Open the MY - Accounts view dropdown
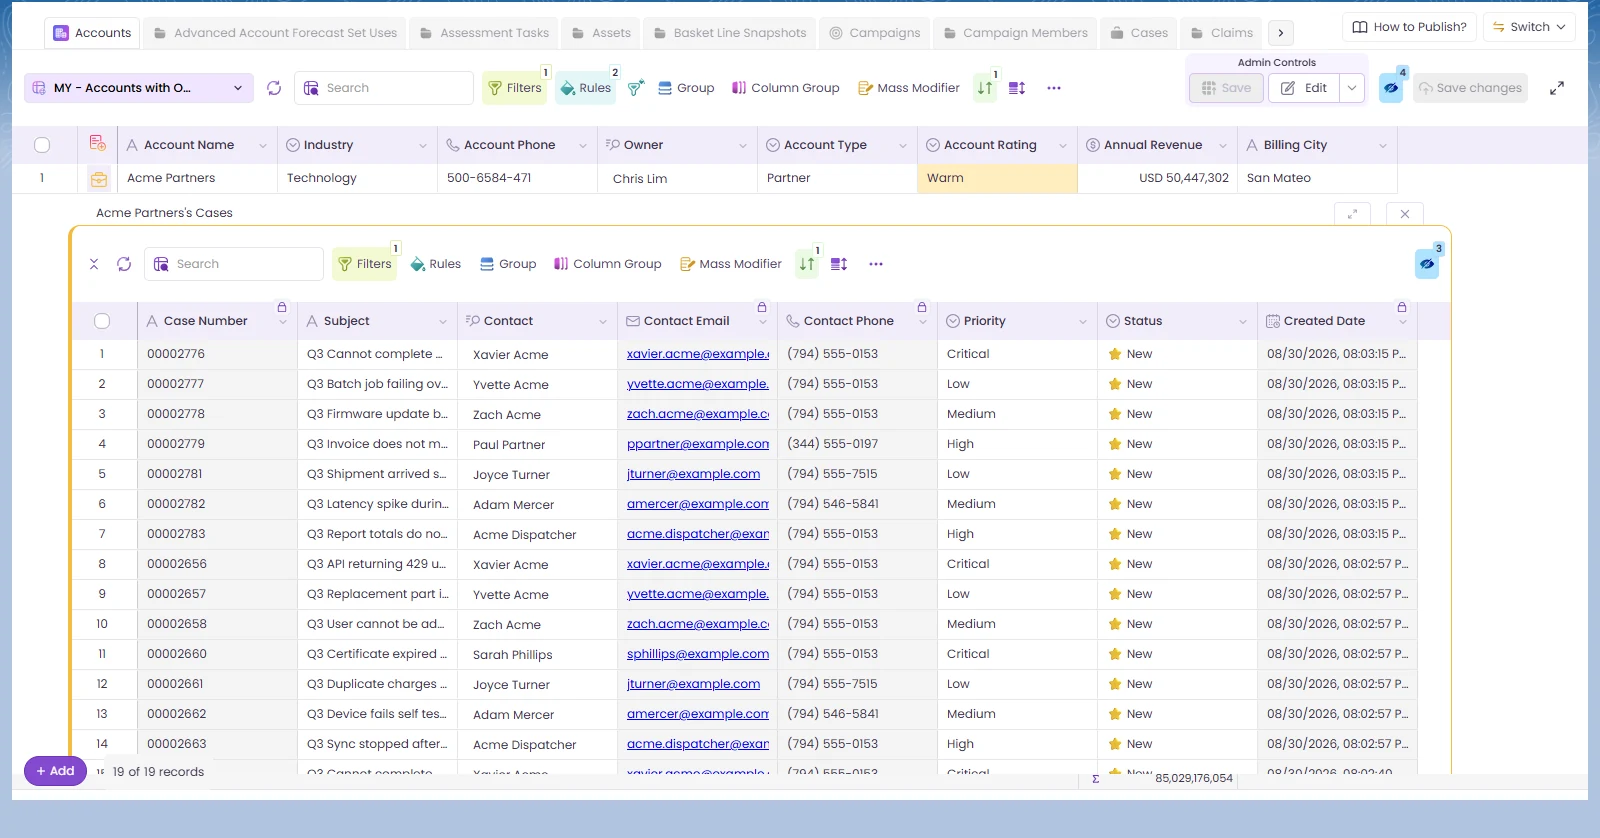The image size is (1600, 838). tap(138, 88)
